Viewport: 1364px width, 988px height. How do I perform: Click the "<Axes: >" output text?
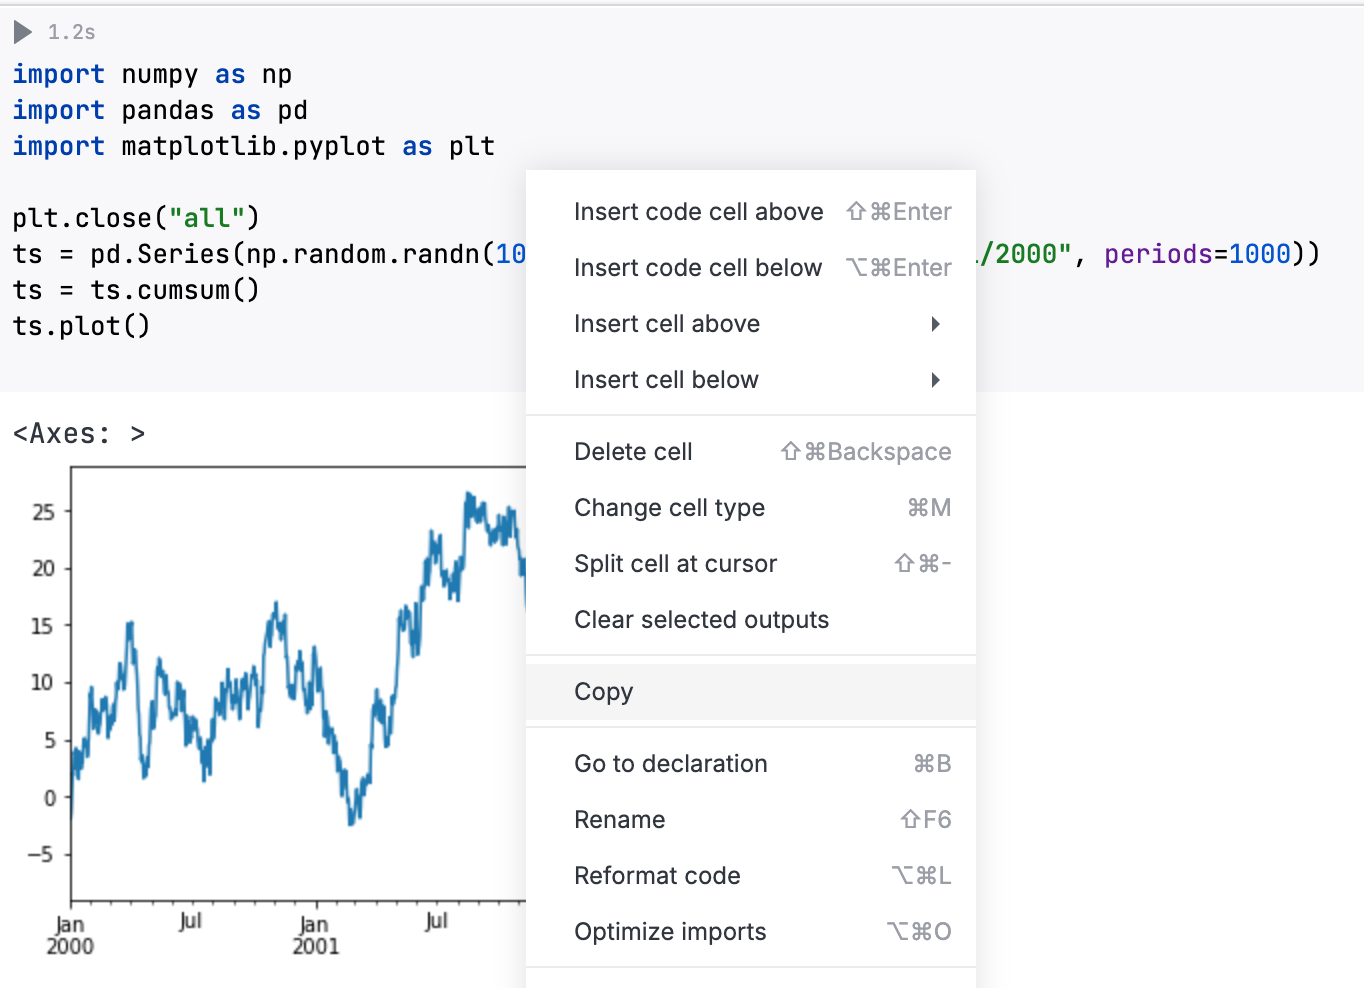[78, 433]
